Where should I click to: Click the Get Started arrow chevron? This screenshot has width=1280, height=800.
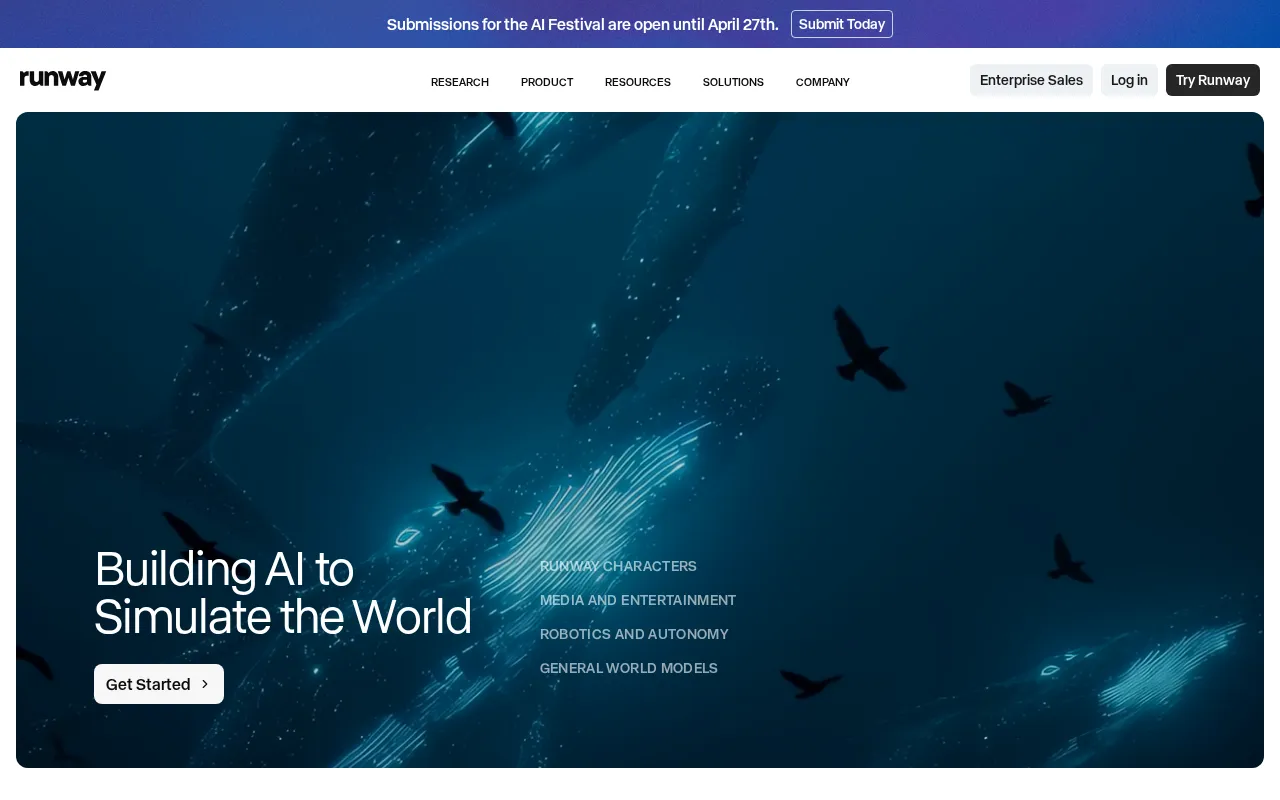(205, 684)
